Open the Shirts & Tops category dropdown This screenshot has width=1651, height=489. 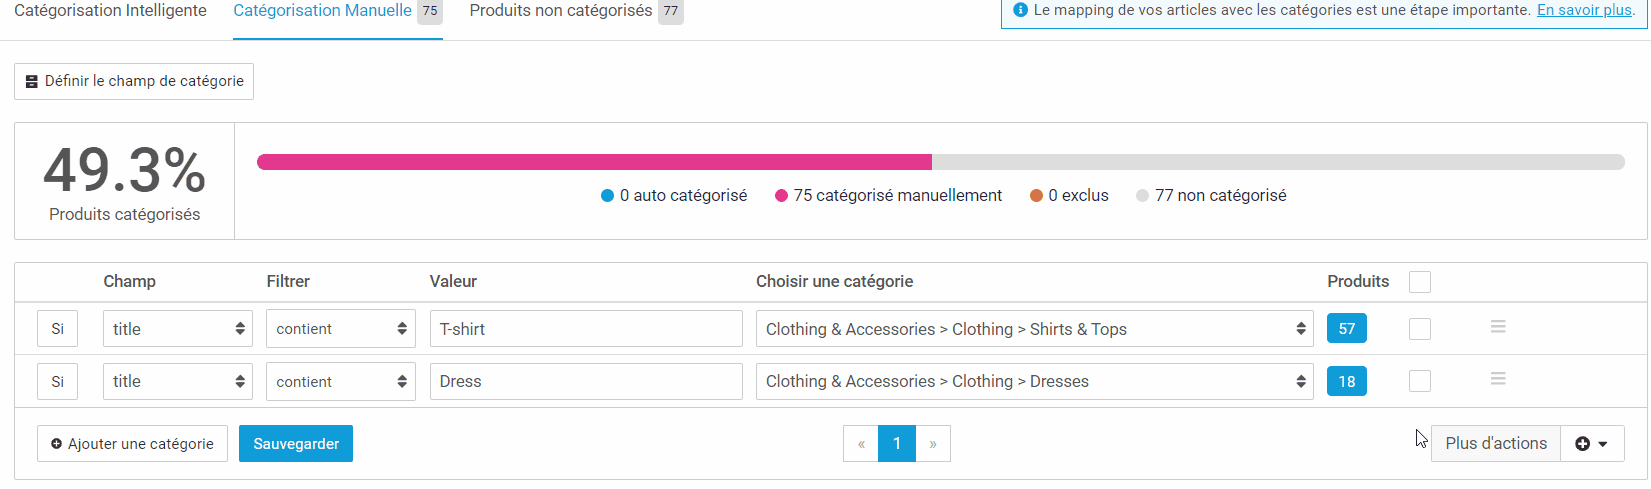click(x=1035, y=329)
